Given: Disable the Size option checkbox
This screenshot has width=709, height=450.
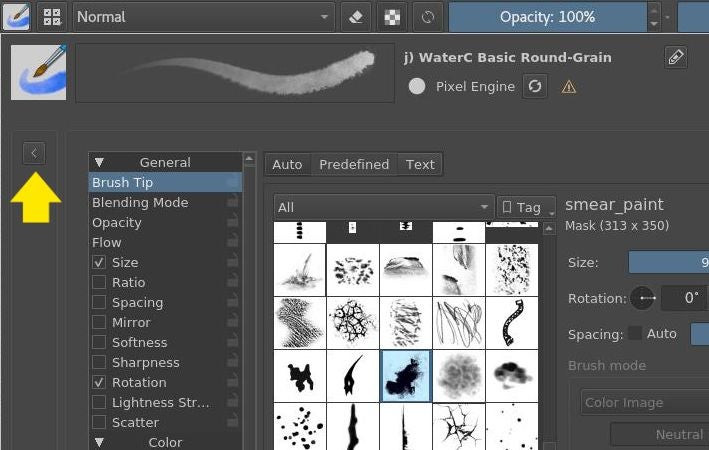Looking at the screenshot, I should point(99,262).
